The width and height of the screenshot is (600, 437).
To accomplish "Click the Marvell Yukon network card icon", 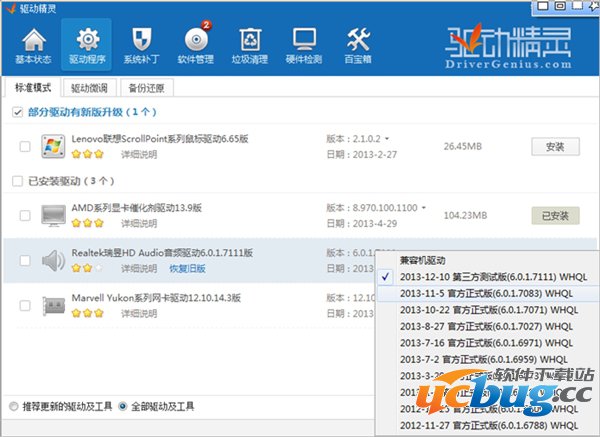I will pyautogui.click(x=53, y=306).
